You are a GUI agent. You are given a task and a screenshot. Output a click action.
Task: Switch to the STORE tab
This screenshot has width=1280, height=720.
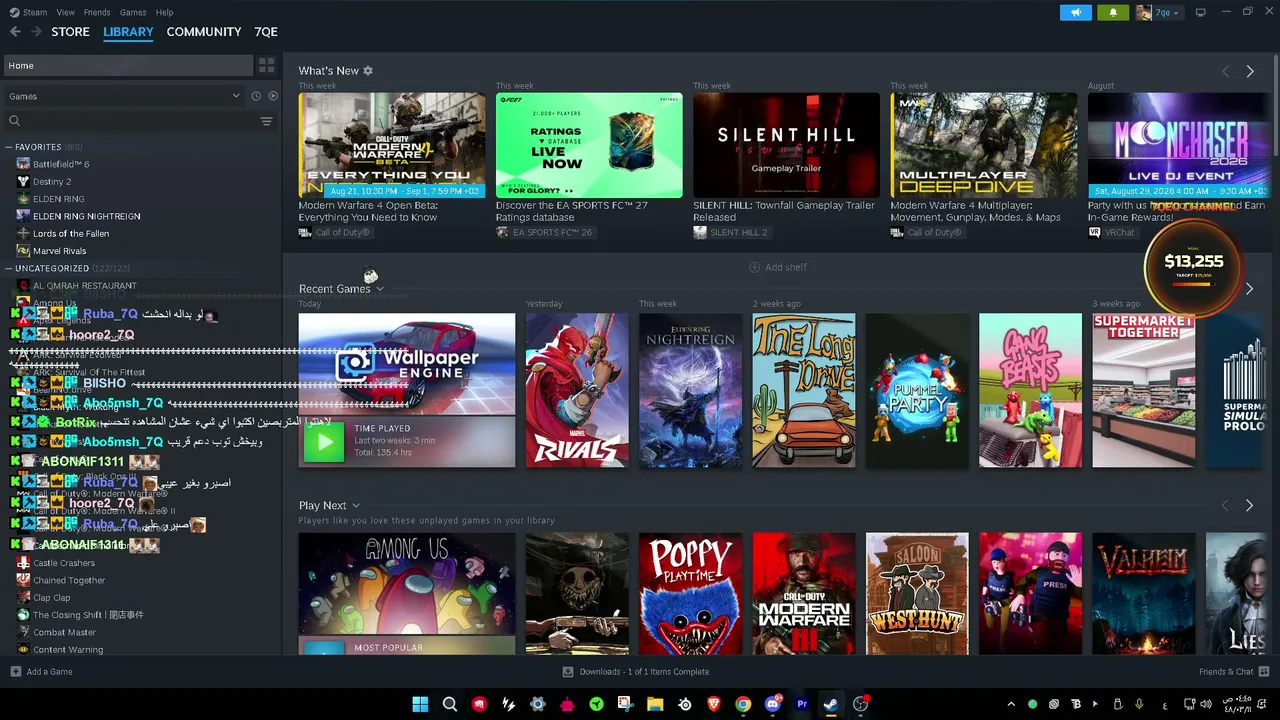click(70, 32)
